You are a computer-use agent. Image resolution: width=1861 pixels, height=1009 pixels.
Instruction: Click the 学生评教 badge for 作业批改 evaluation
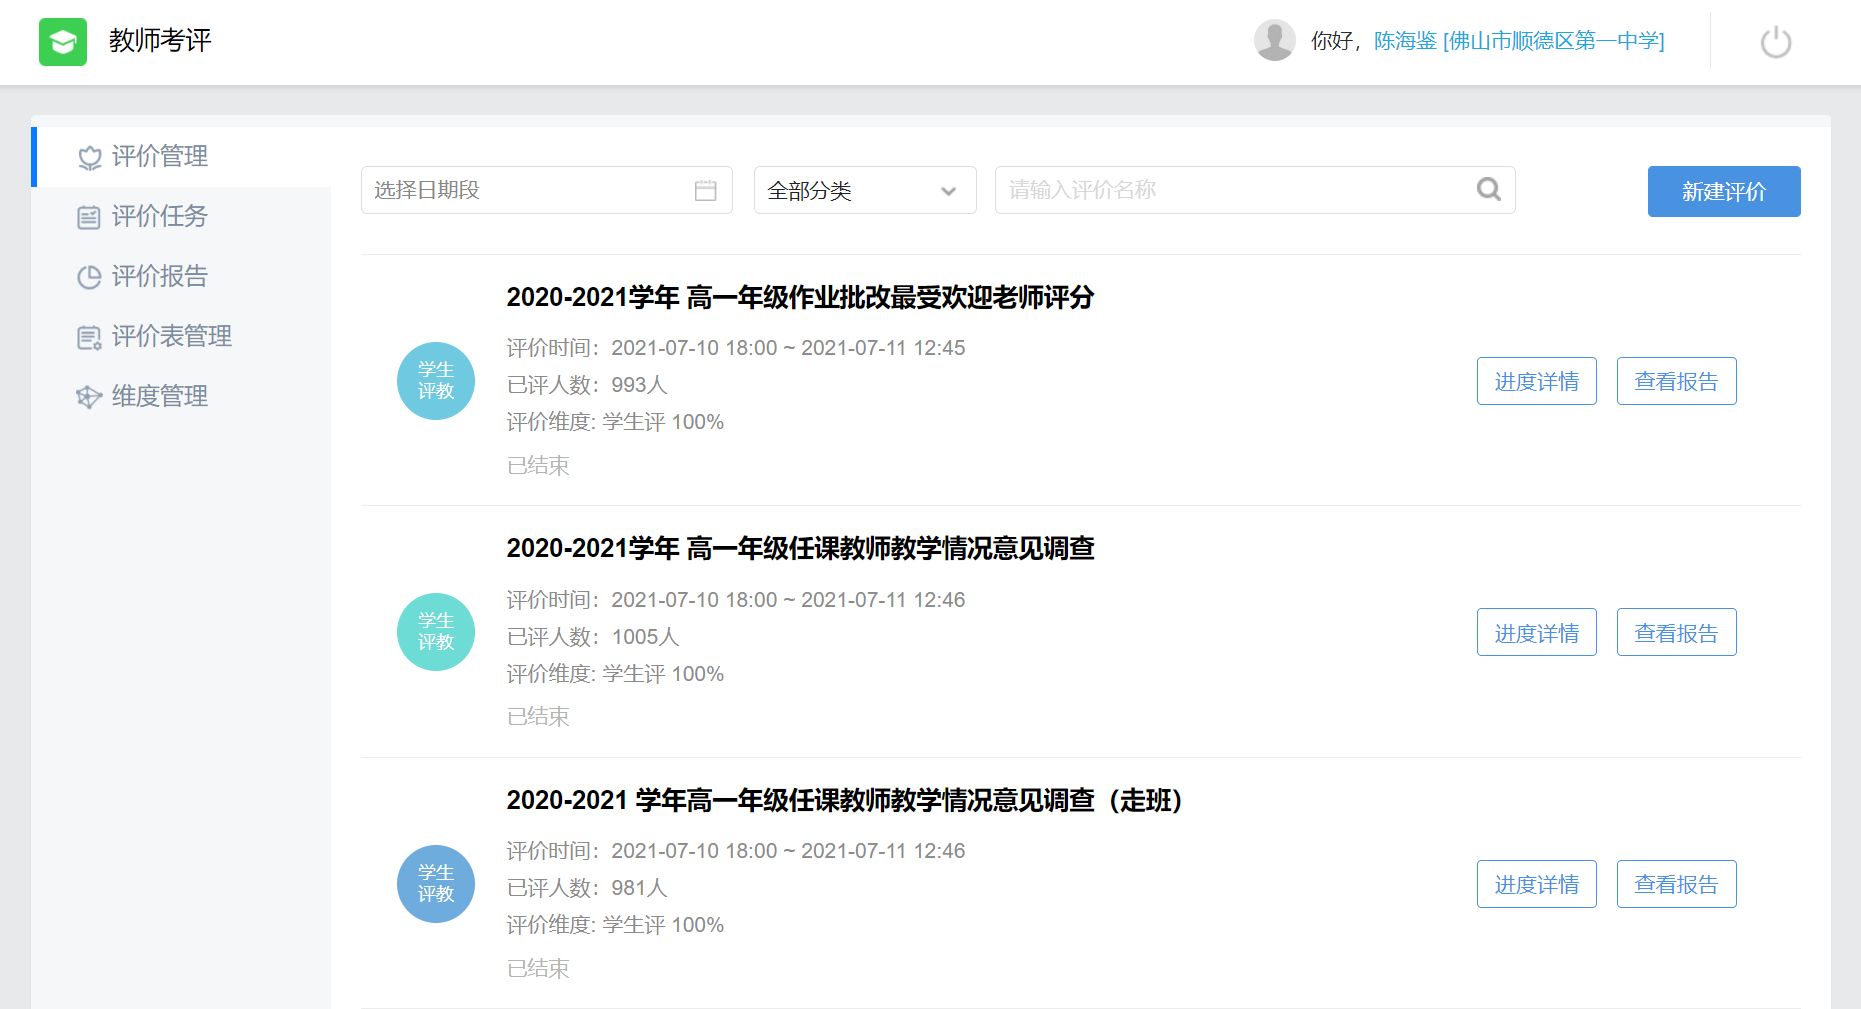tap(436, 381)
